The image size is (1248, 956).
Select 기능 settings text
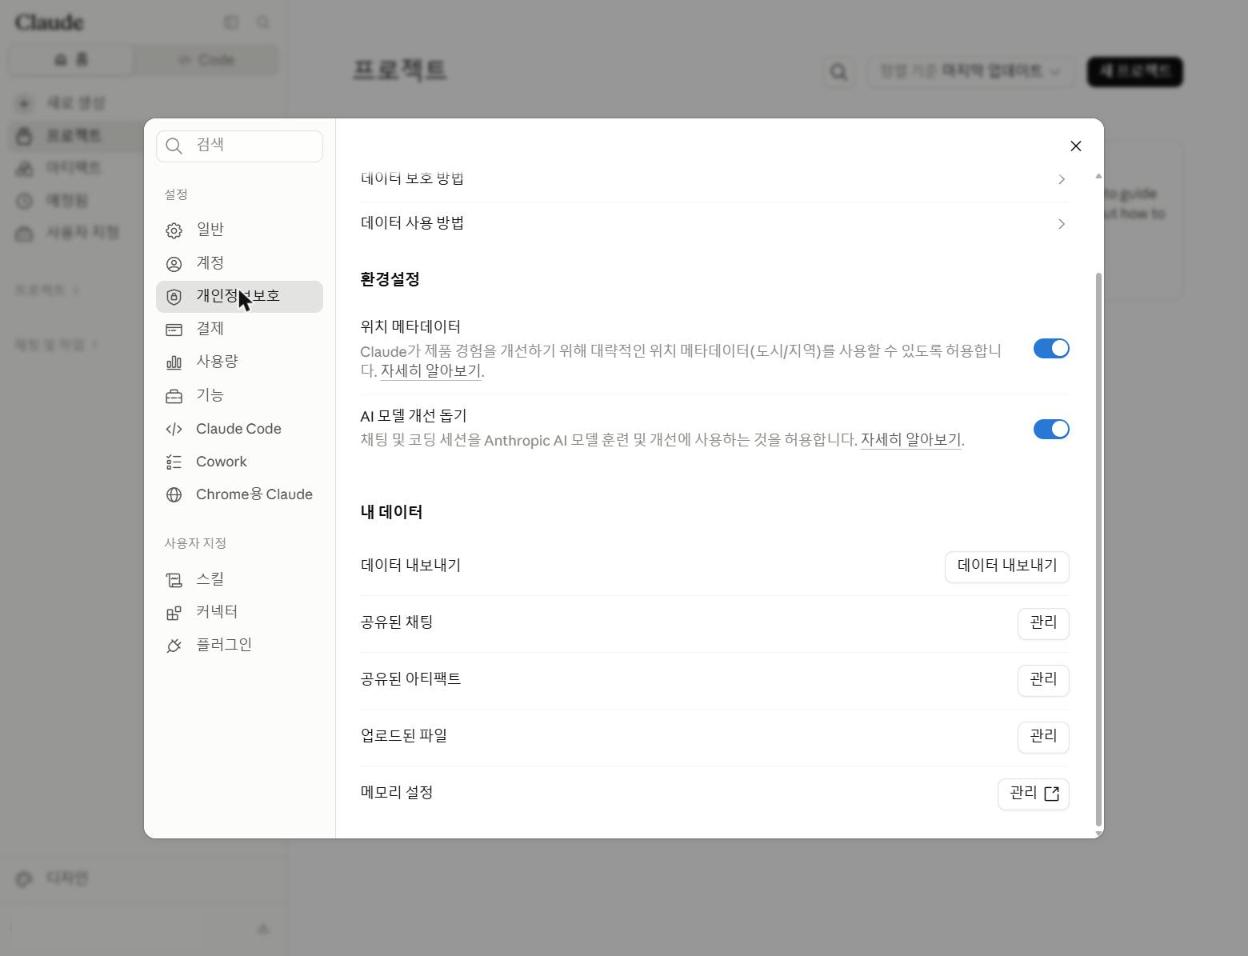click(x=210, y=396)
